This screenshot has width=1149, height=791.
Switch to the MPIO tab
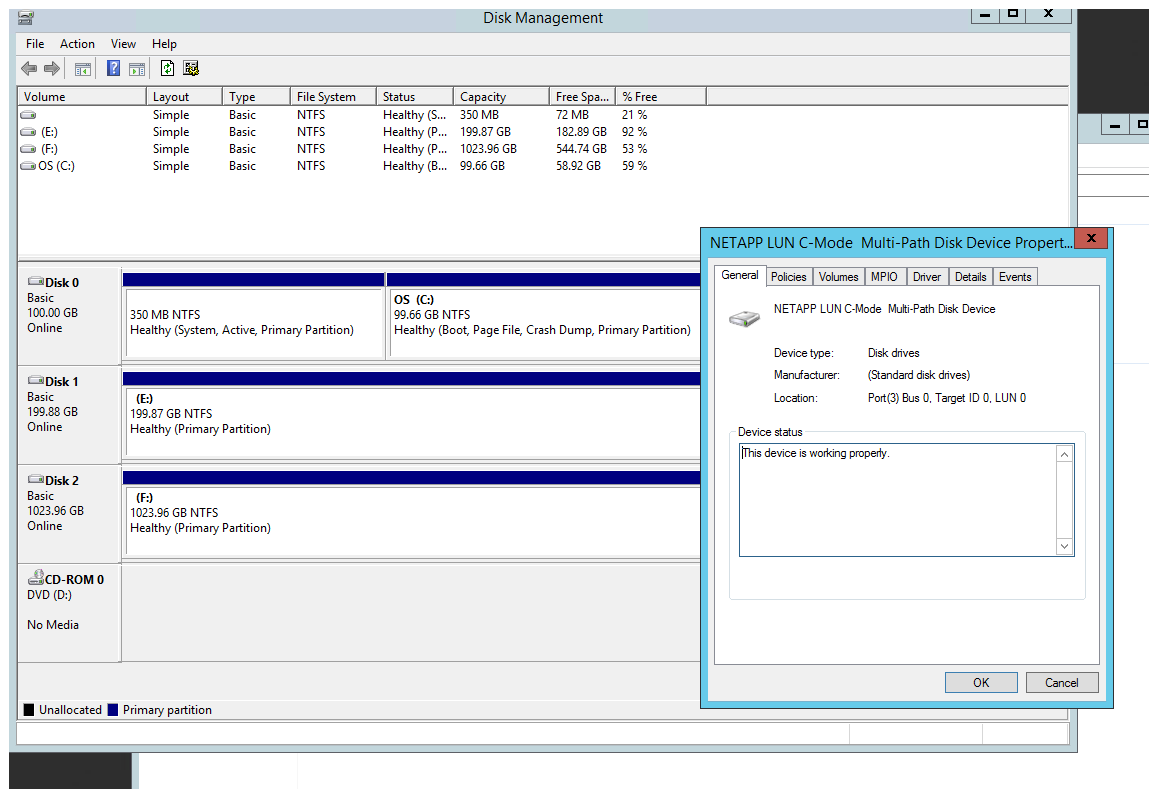[884, 277]
